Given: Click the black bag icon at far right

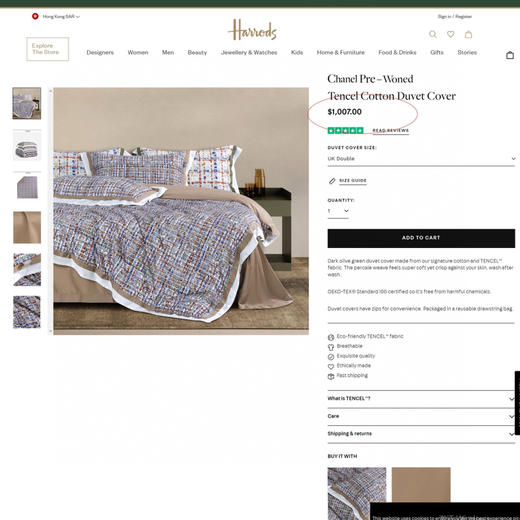Looking at the screenshot, I should [510, 55].
